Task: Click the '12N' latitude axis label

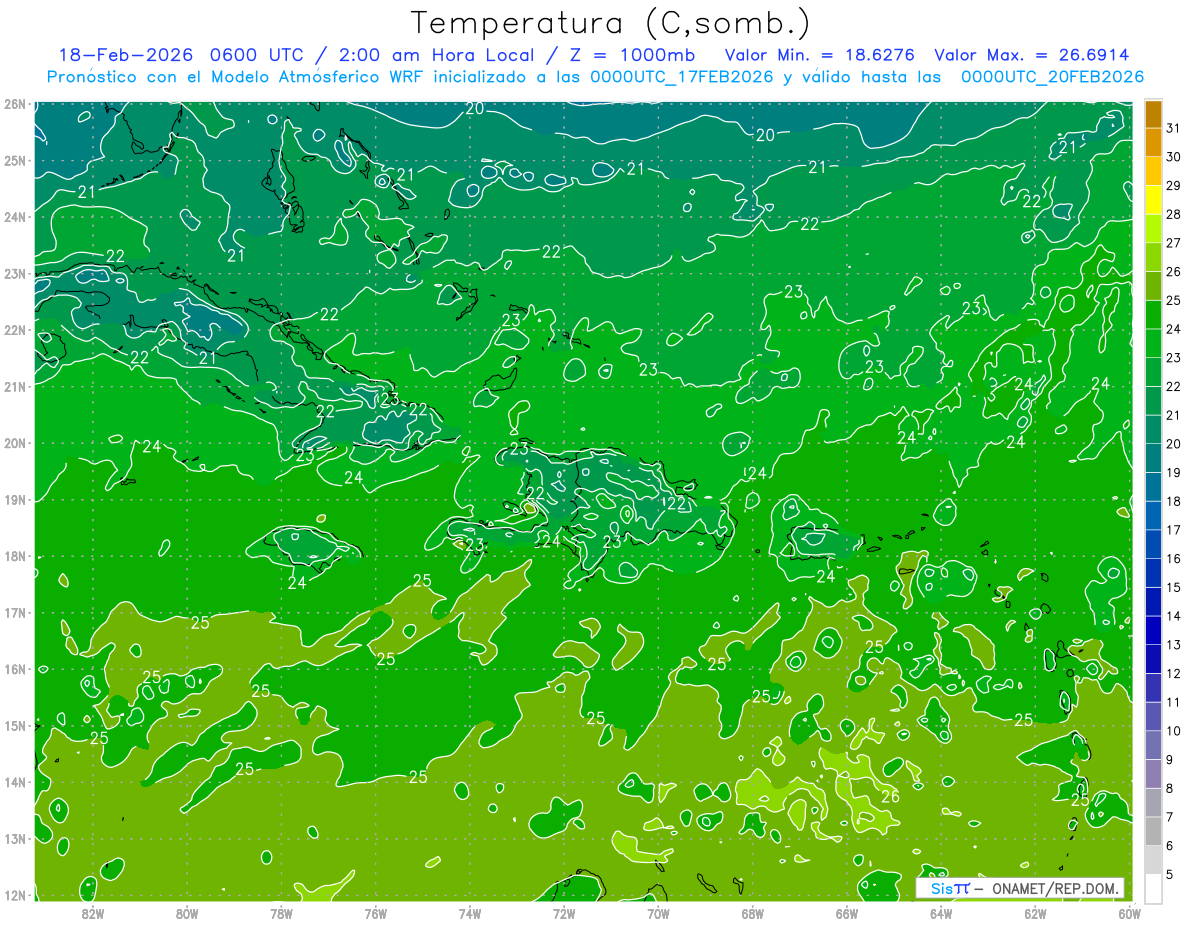Action: (15, 895)
